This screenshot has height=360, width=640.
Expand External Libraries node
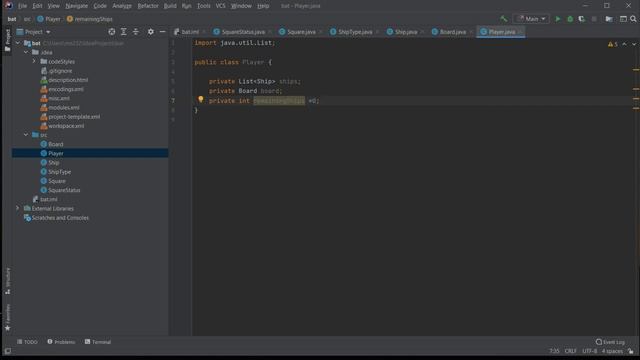click(18, 208)
